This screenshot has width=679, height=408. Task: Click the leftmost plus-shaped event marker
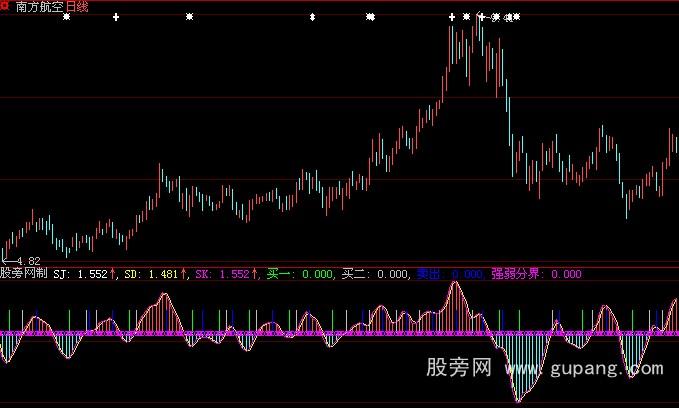point(116,17)
